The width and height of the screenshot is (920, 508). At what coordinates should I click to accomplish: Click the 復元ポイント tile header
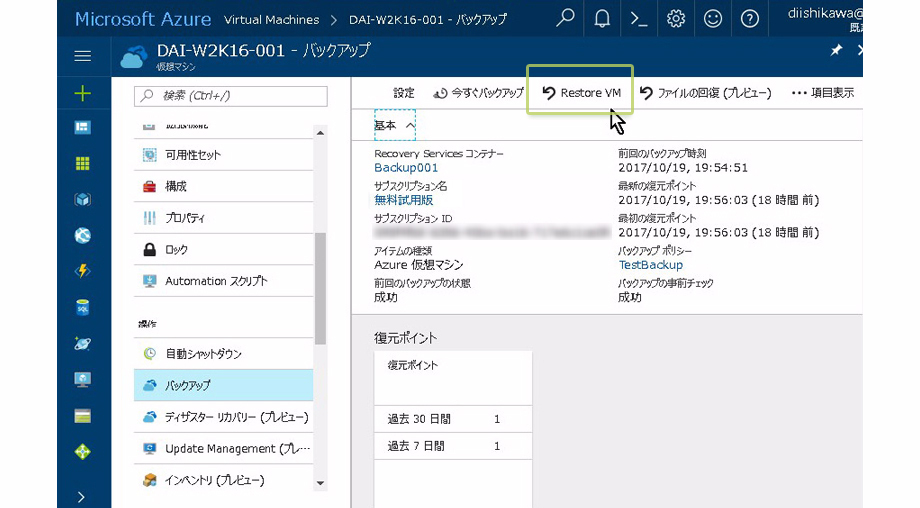[x=413, y=365]
